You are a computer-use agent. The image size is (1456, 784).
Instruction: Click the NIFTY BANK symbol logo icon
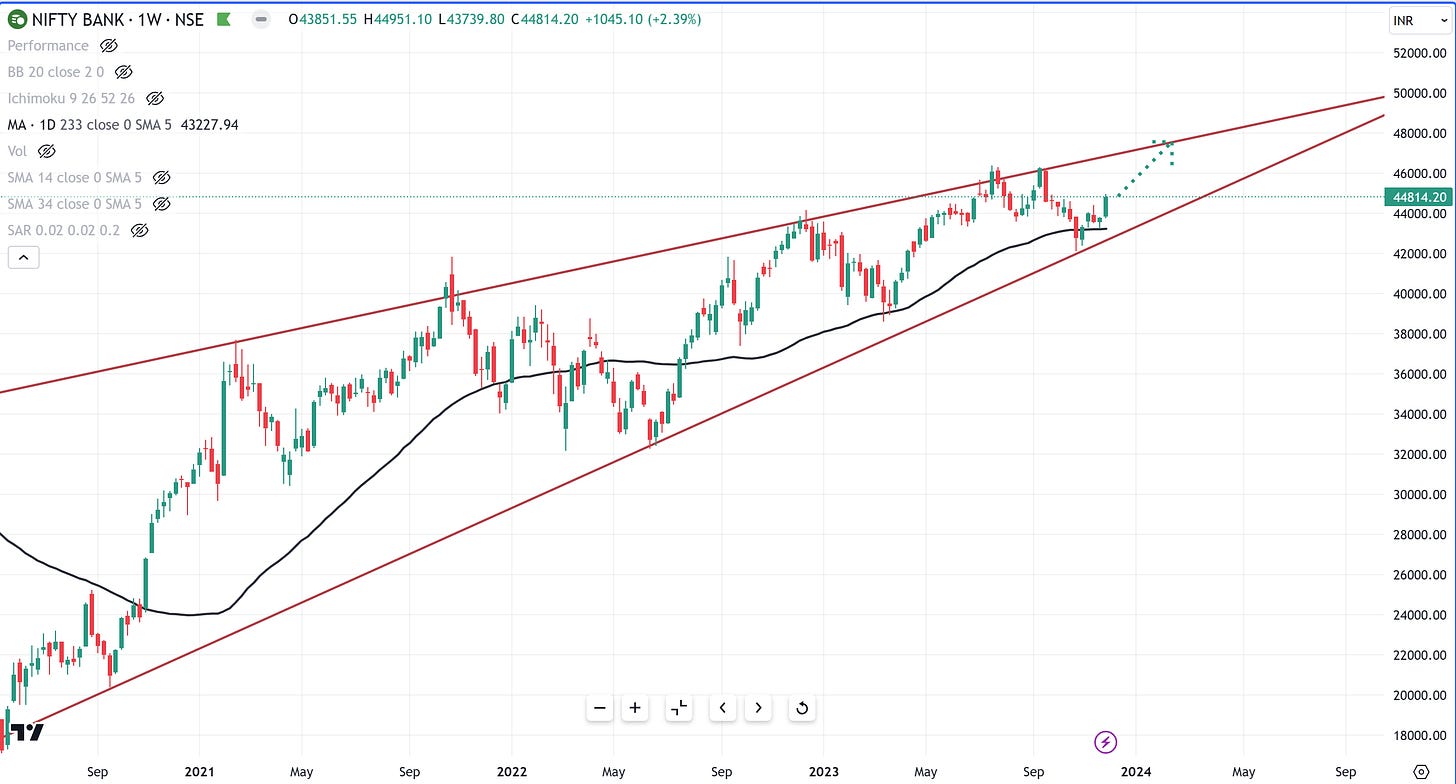tap(18, 19)
